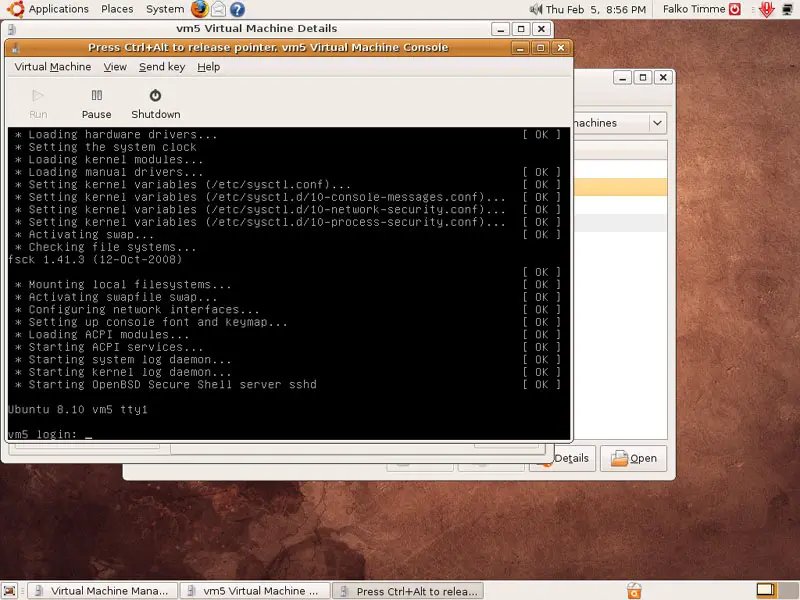Maximize the vm5 Virtual Machine Console window
Image resolution: width=800 pixels, height=600 pixels.
pos(540,48)
